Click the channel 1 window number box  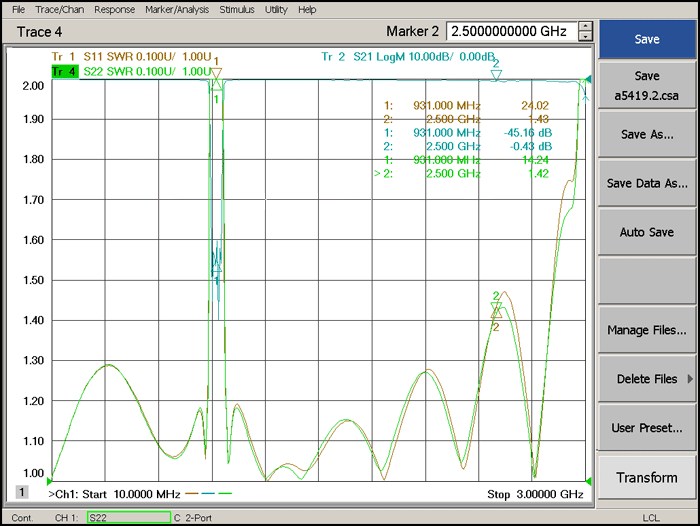(x=22, y=492)
